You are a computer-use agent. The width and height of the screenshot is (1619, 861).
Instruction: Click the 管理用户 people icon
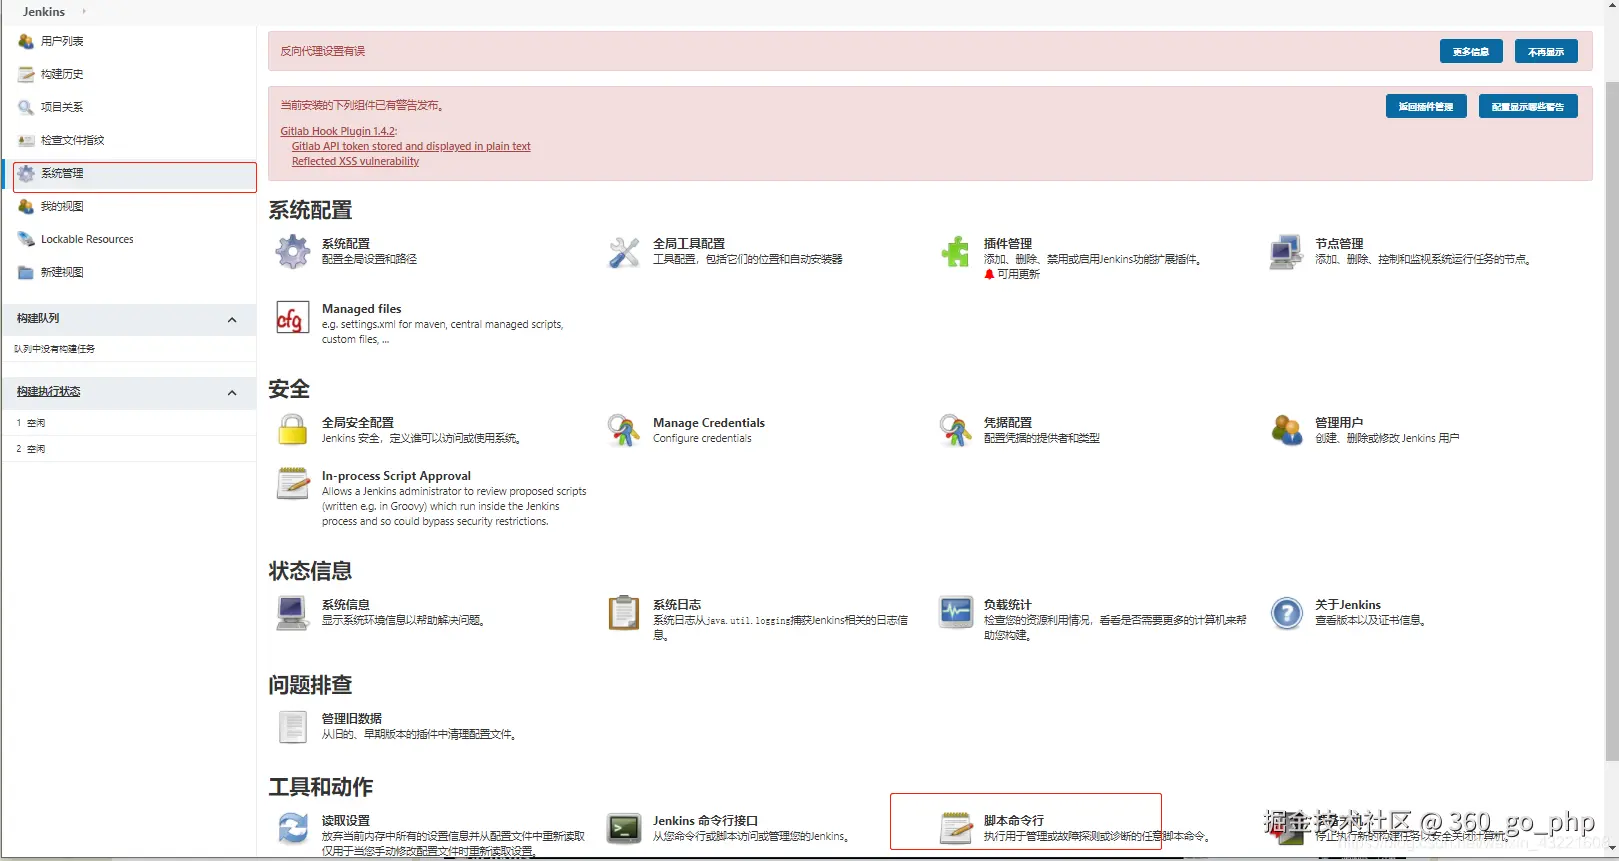point(1286,430)
